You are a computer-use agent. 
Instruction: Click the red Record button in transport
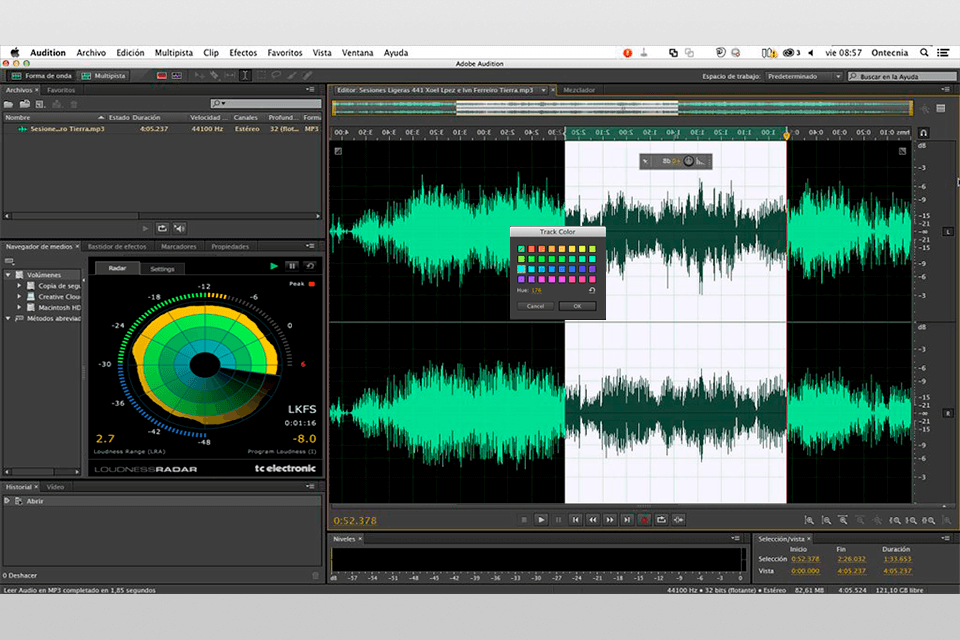pyautogui.click(x=644, y=520)
